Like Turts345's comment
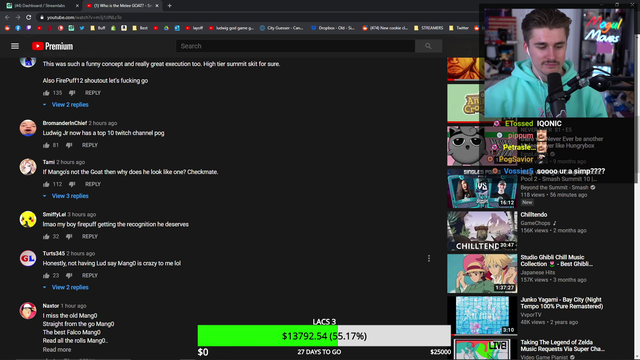640x360 pixels. click(x=46, y=276)
